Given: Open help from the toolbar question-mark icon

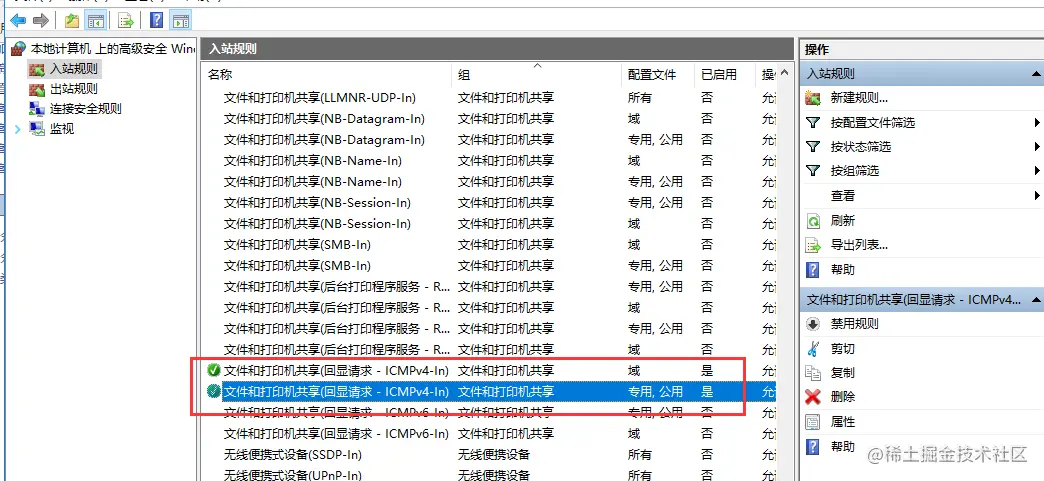Looking at the screenshot, I should [x=156, y=21].
